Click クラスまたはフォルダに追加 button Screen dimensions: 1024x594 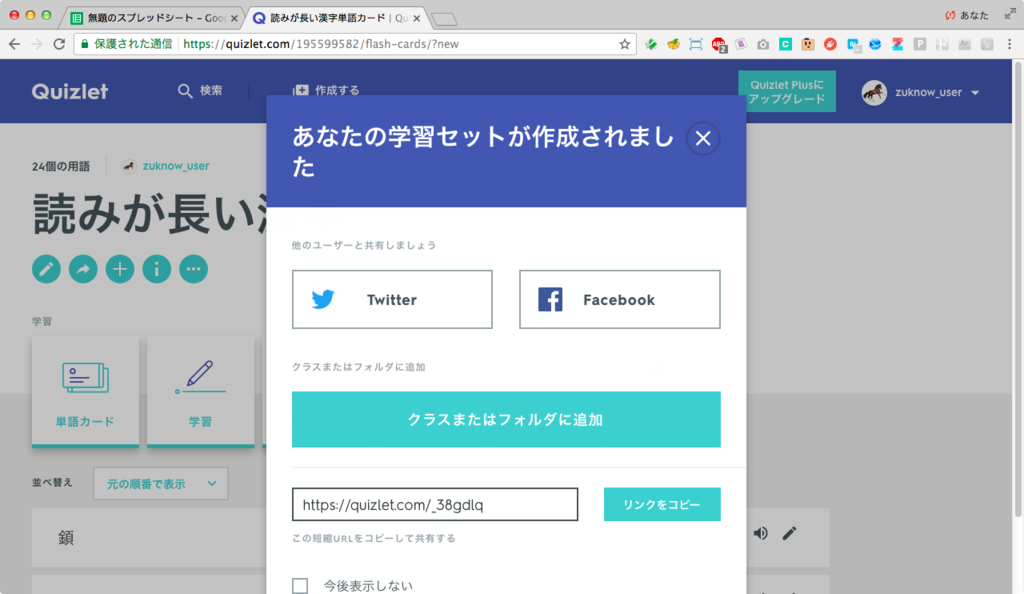click(x=506, y=420)
